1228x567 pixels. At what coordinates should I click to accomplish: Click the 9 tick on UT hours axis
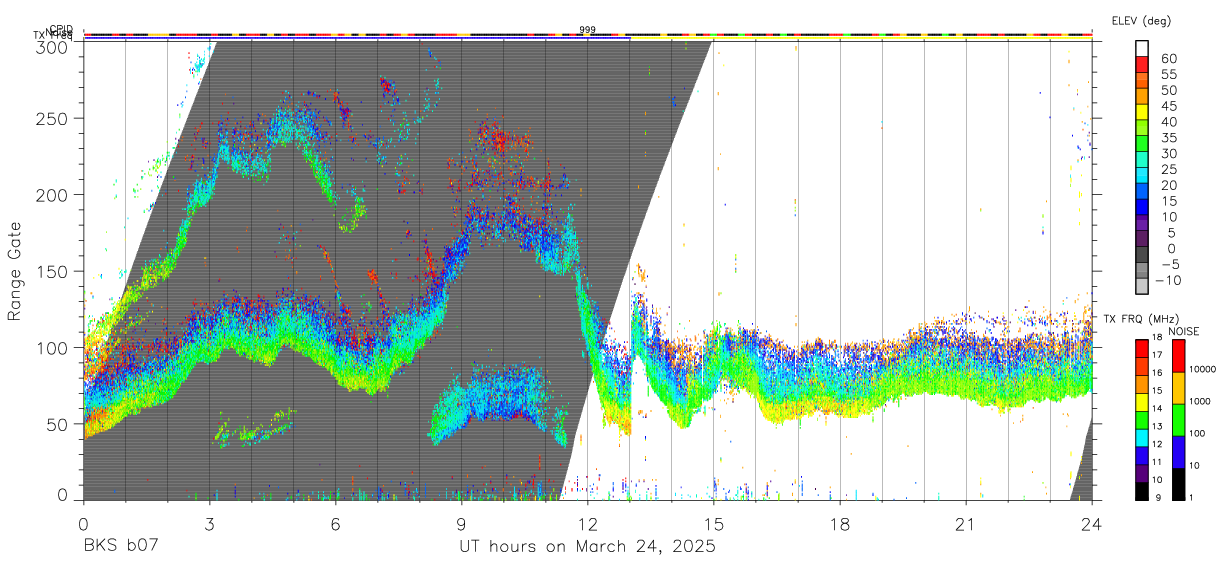pos(462,524)
